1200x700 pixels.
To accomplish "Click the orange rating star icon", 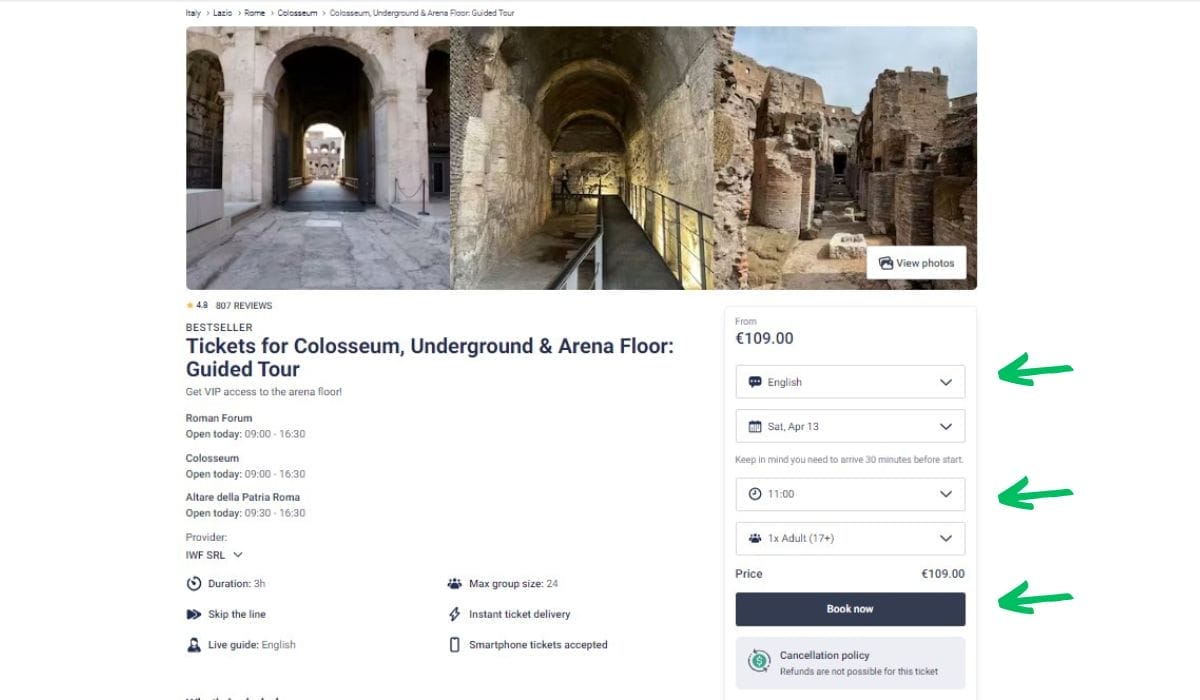I will coord(190,306).
